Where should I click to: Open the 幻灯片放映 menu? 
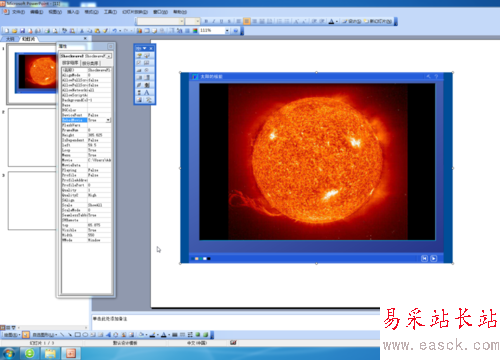pos(135,12)
